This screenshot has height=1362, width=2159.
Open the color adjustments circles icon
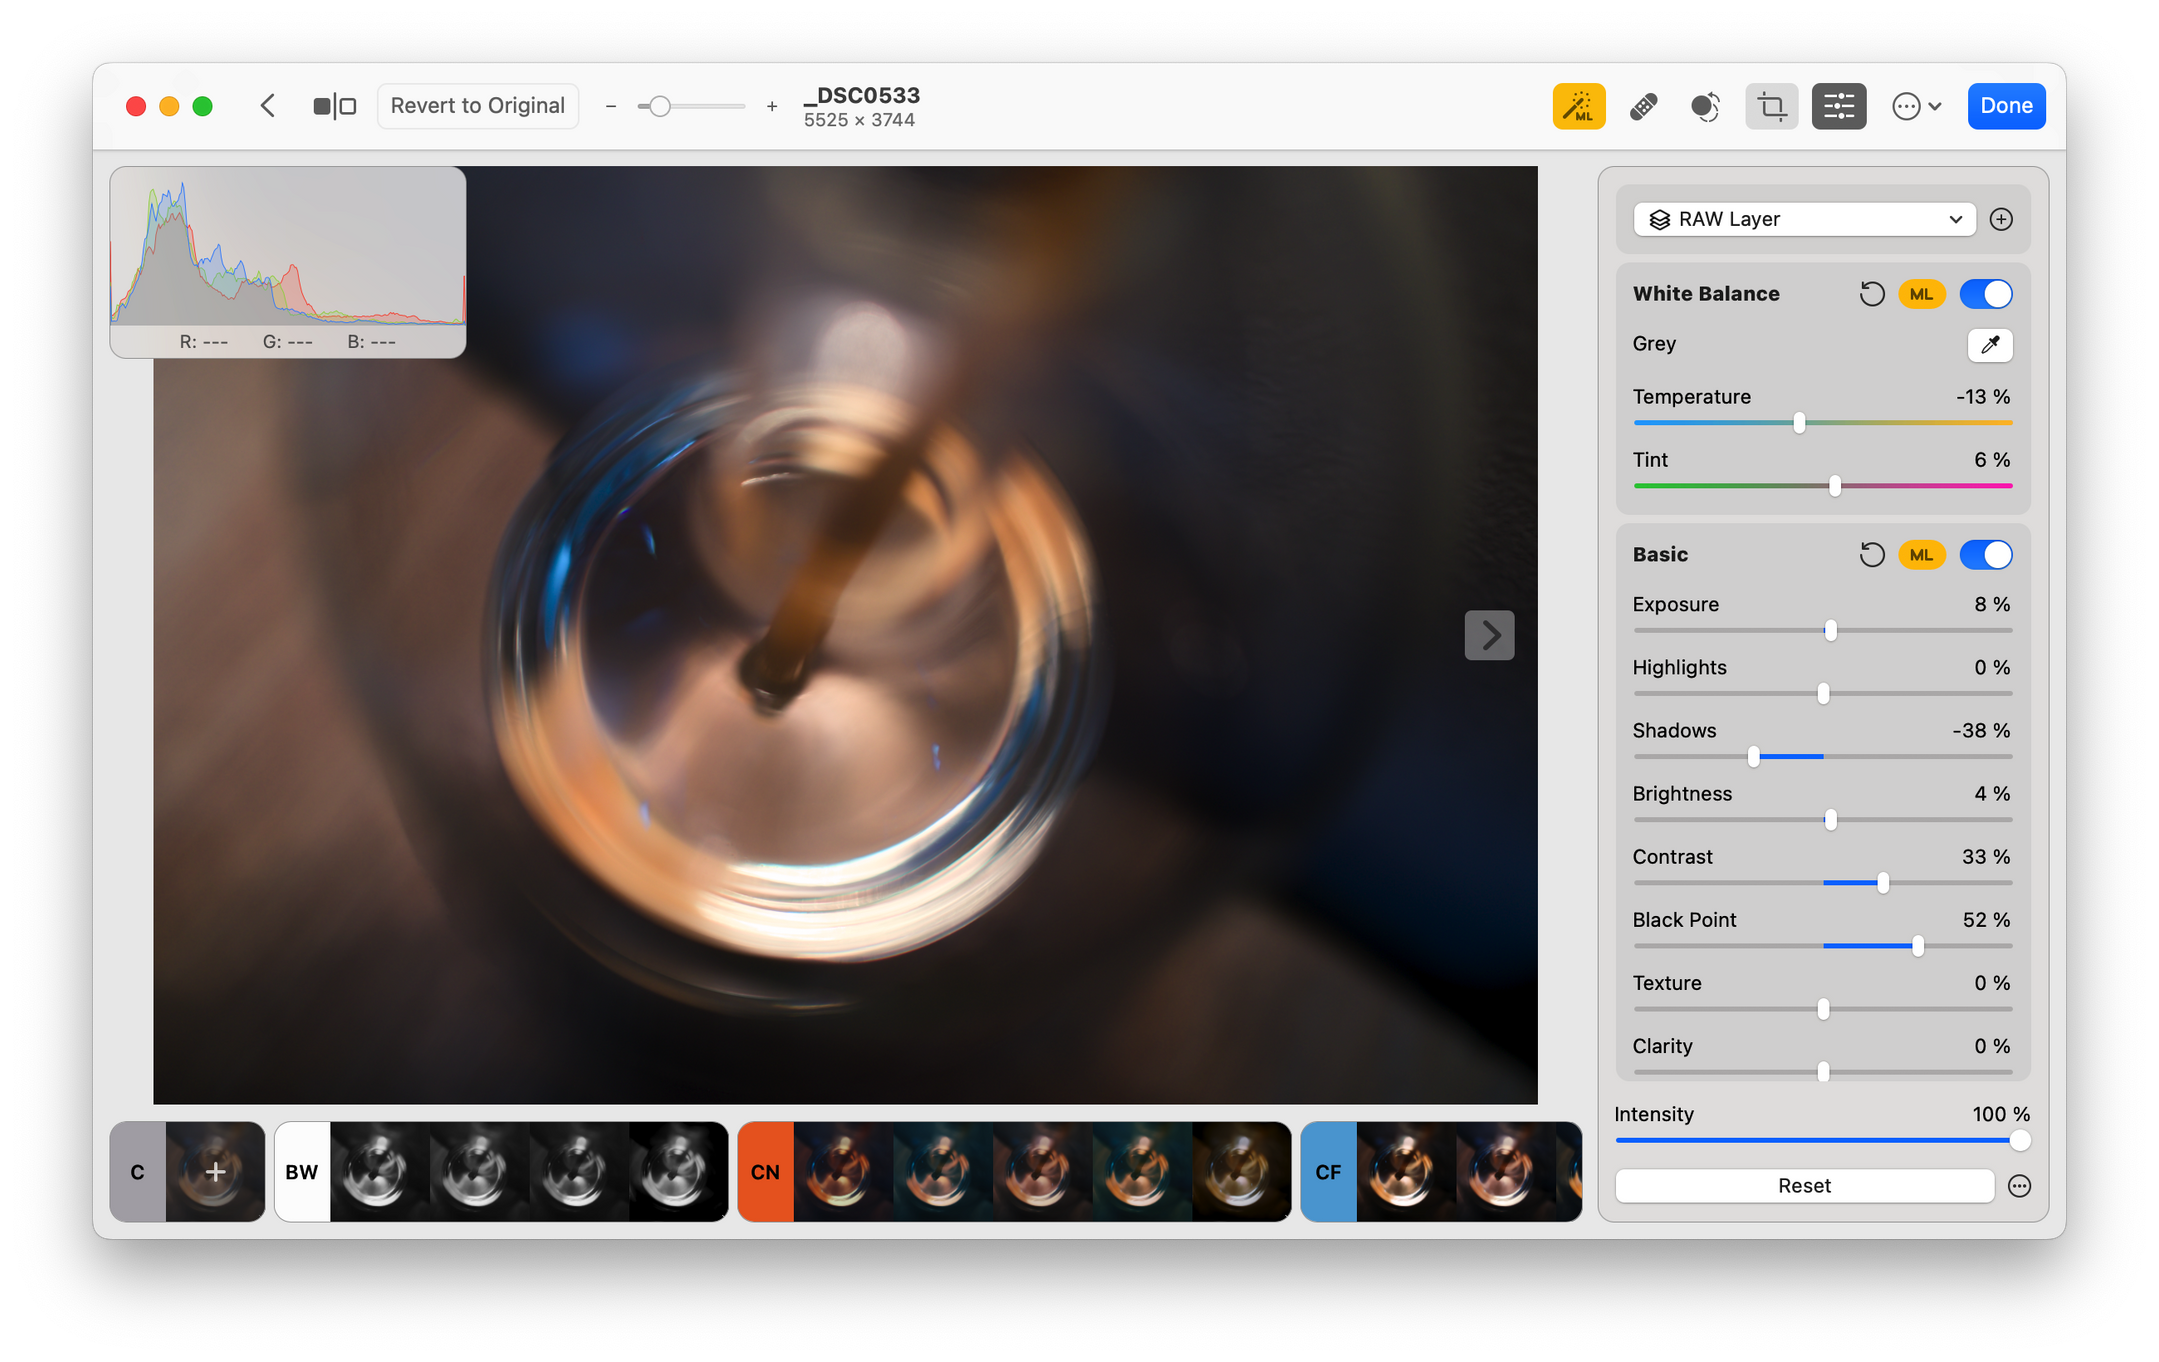(x=1705, y=106)
